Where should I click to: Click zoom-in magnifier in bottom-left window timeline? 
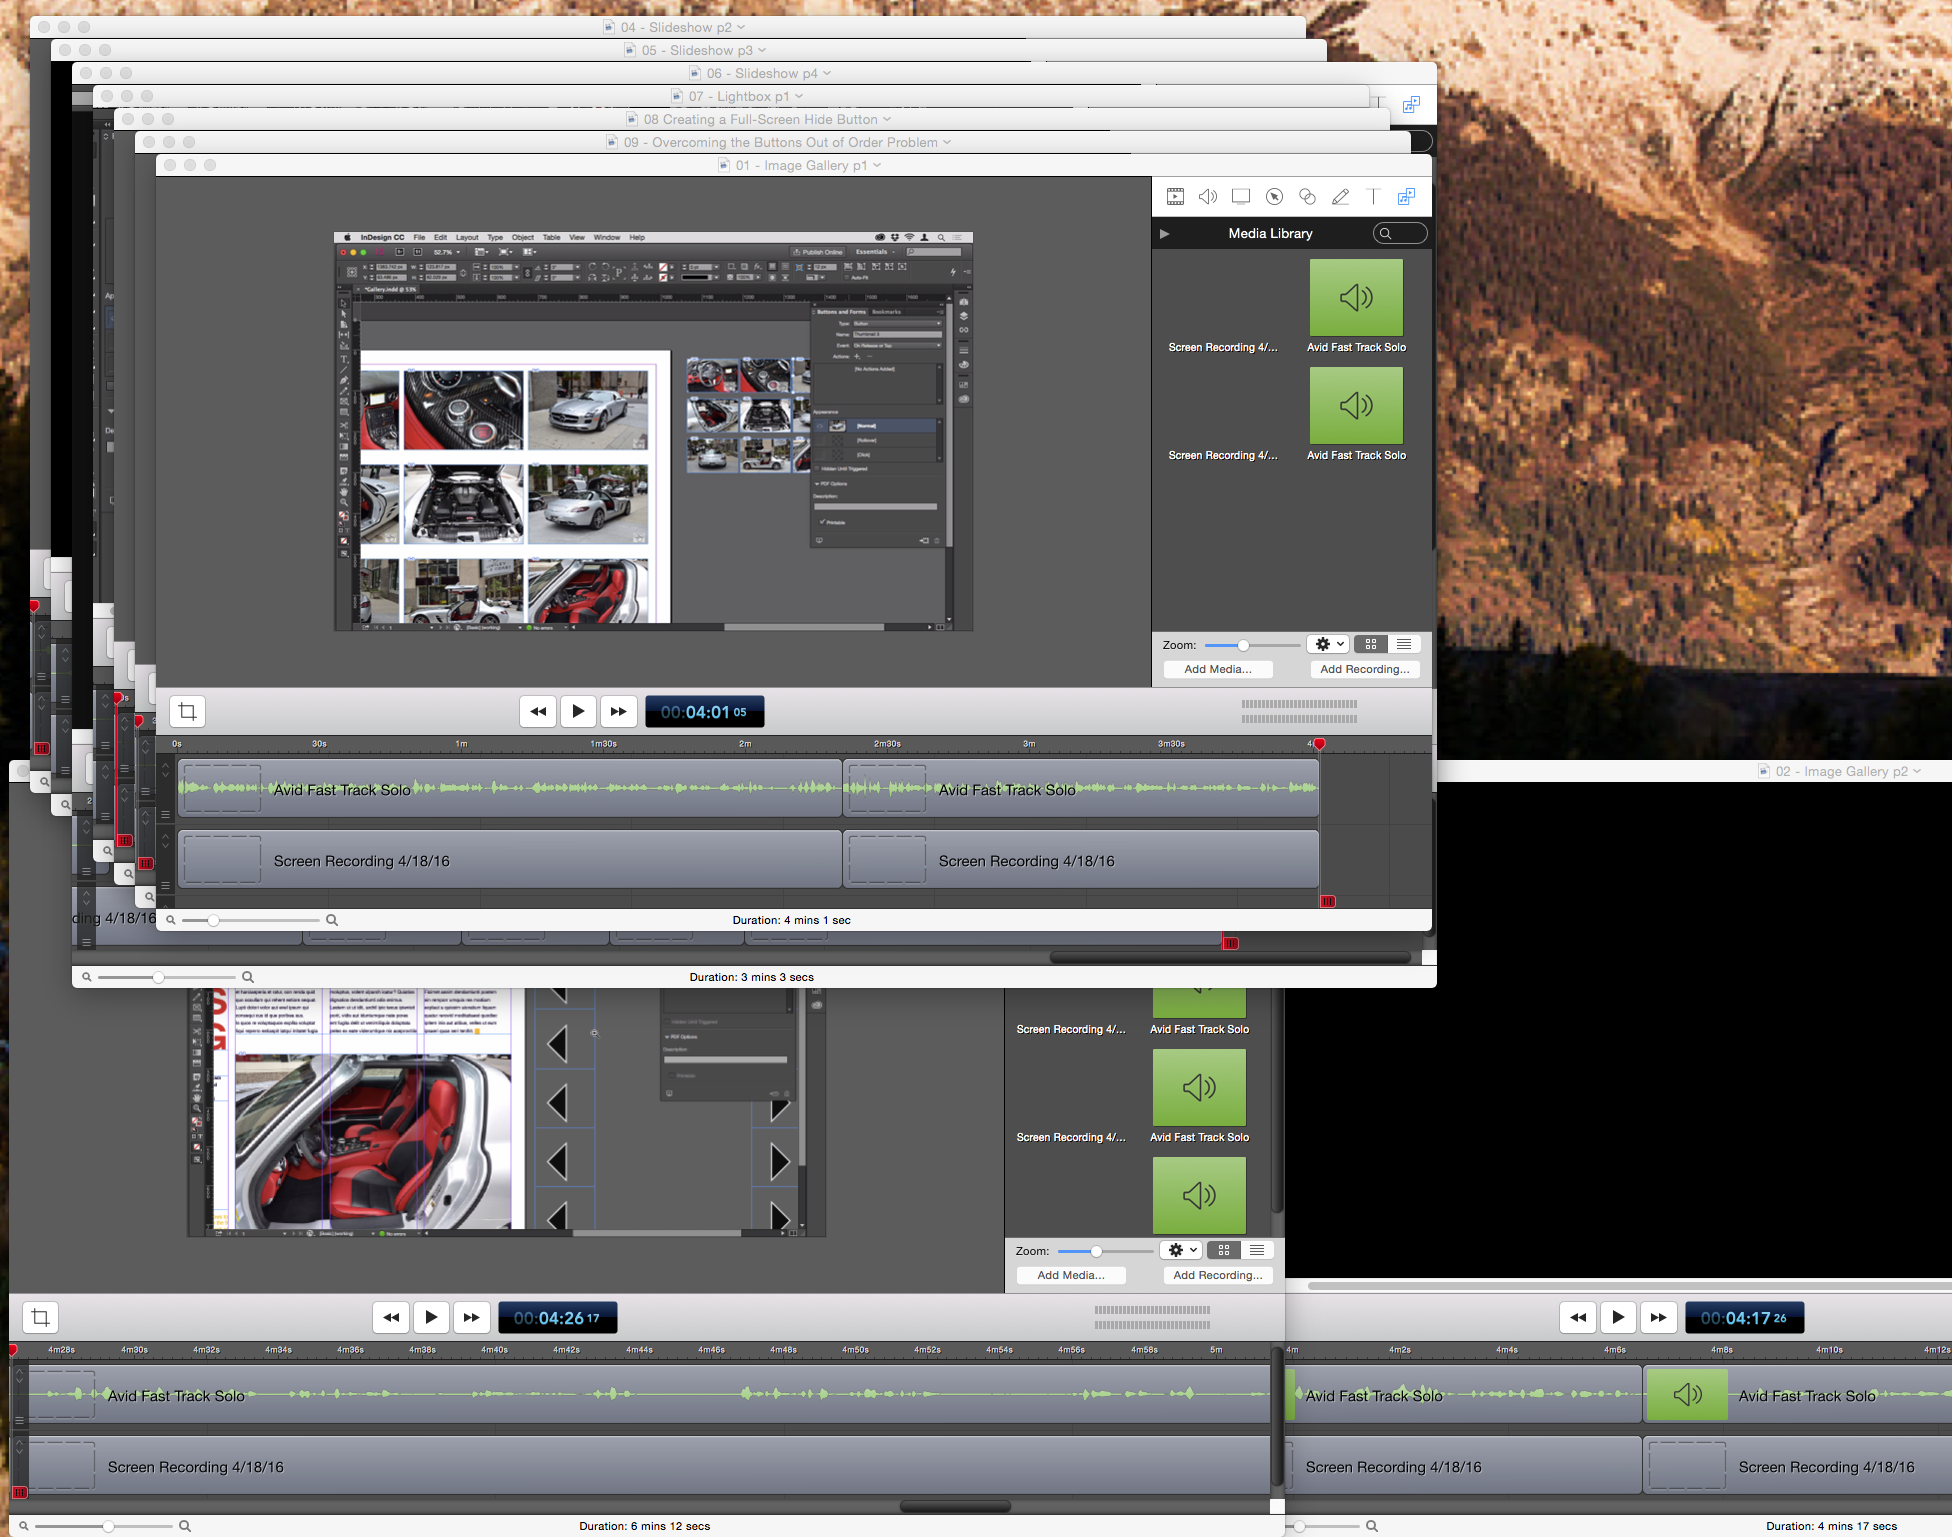coord(185,1526)
